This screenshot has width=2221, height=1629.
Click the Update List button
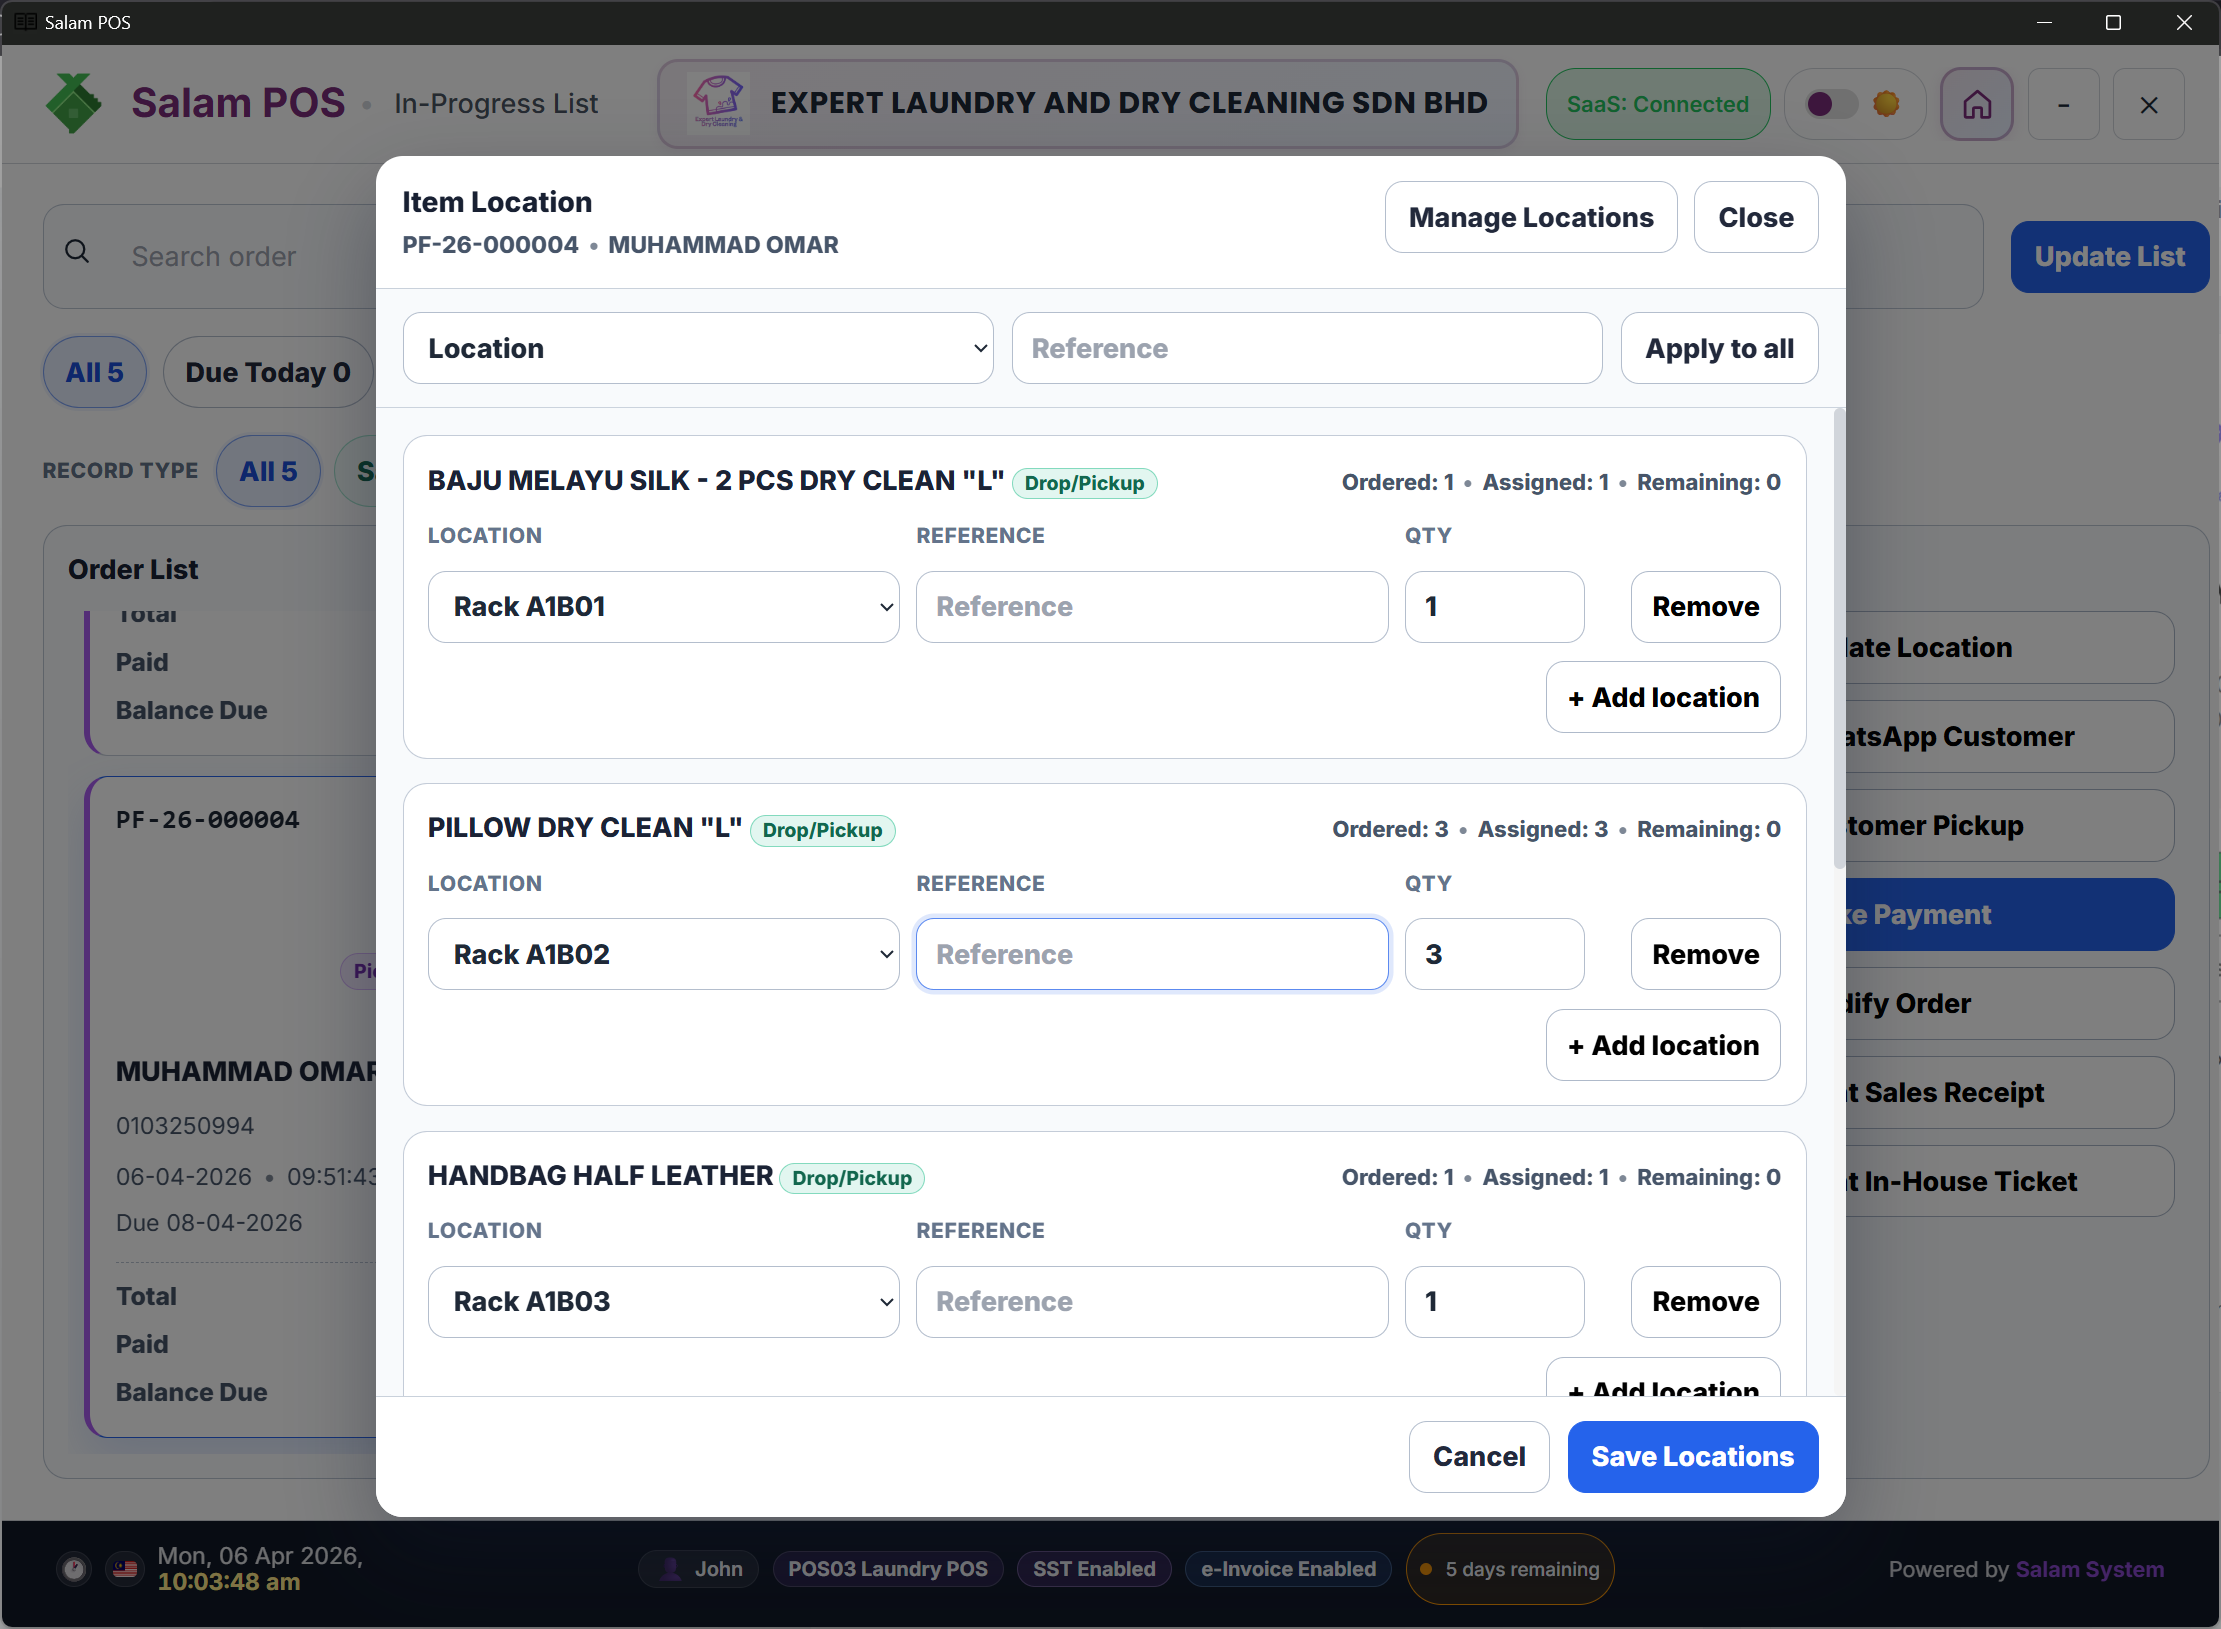2110,257
